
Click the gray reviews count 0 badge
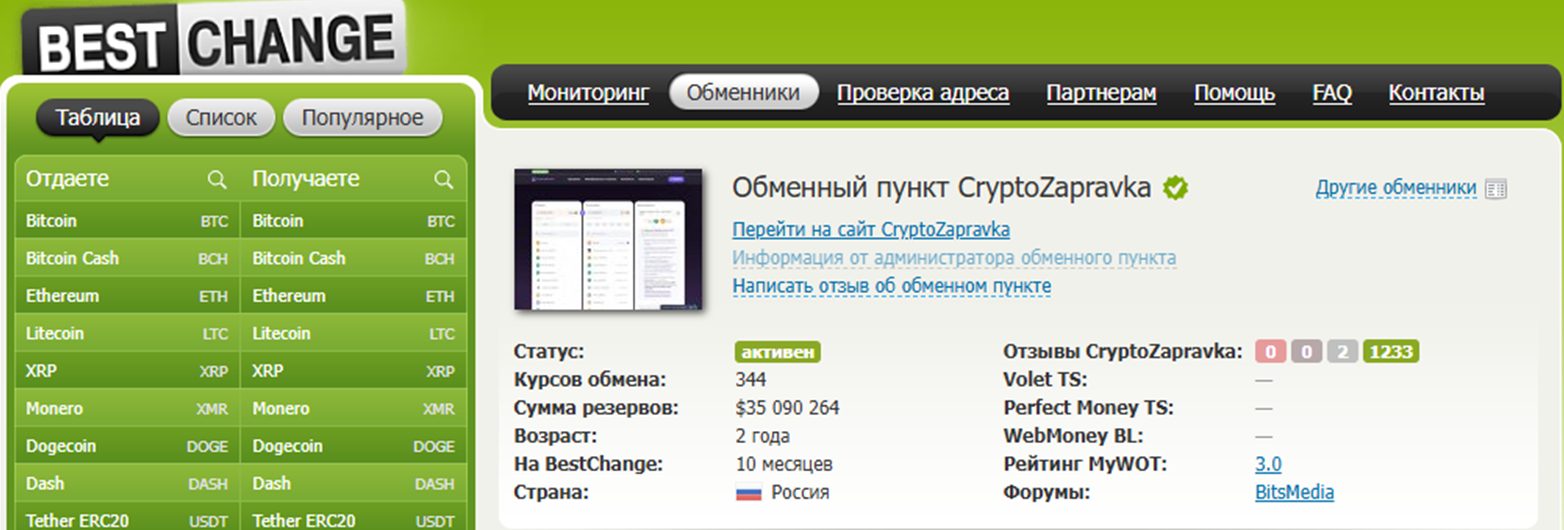click(x=1306, y=351)
